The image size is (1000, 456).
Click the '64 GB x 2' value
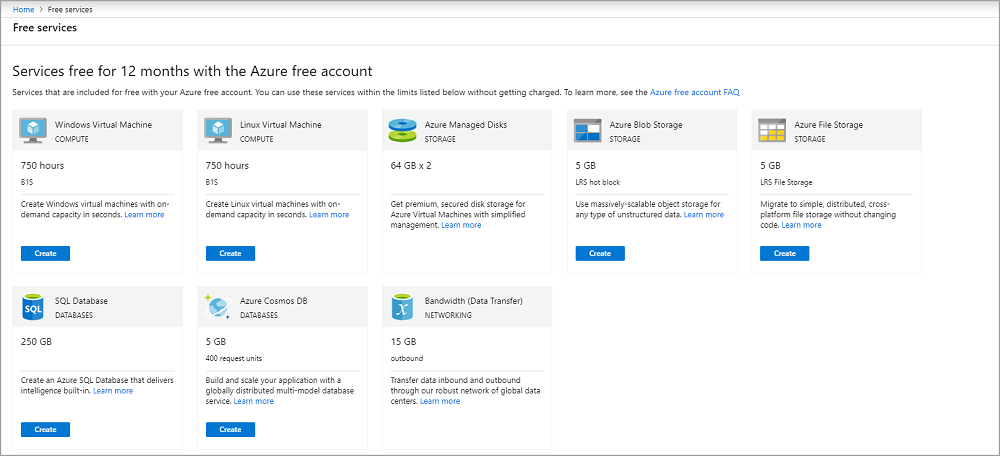[411, 166]
